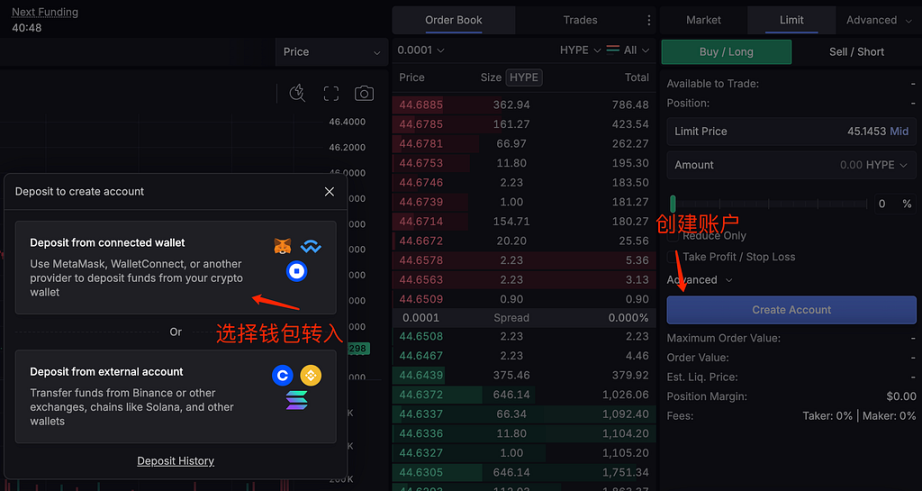Switch to the Trades tab
Image resolution: width=922 pixels, height=491 pixels.
(580, 20)
